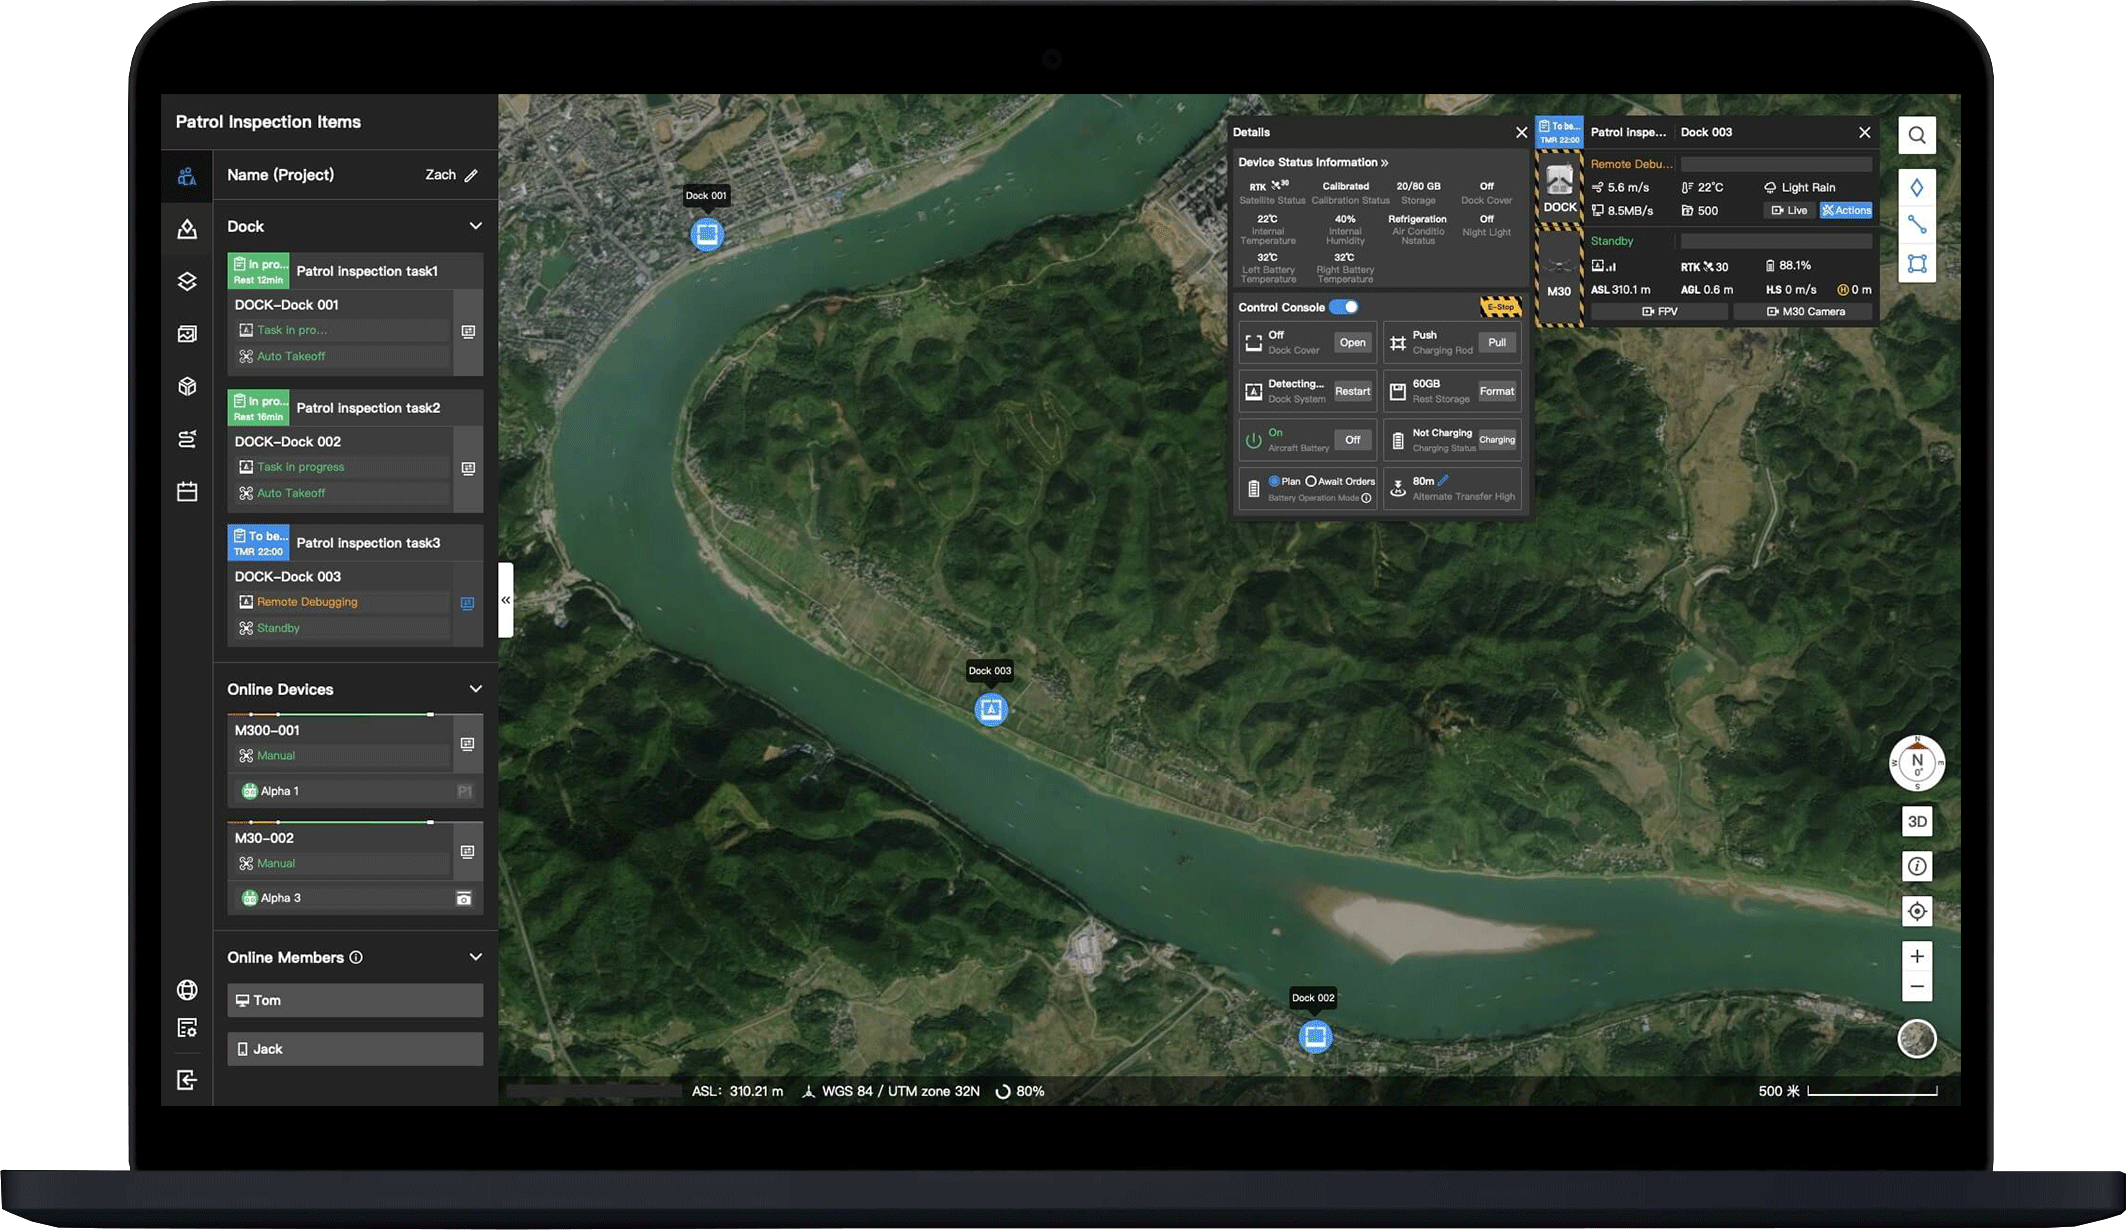Collapse the Online Members list
The width and height of the screenshot is (2126, 1230).
475,957
